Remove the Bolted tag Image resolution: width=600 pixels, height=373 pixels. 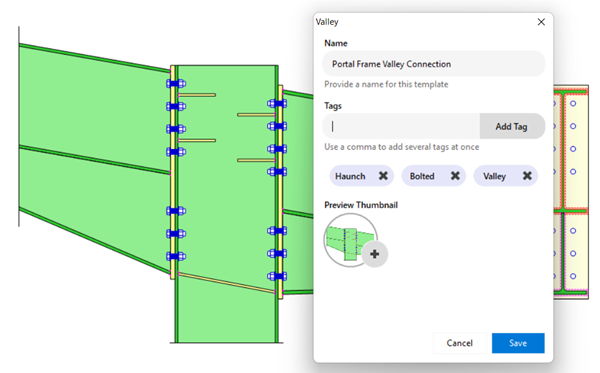tap(455, 176)
